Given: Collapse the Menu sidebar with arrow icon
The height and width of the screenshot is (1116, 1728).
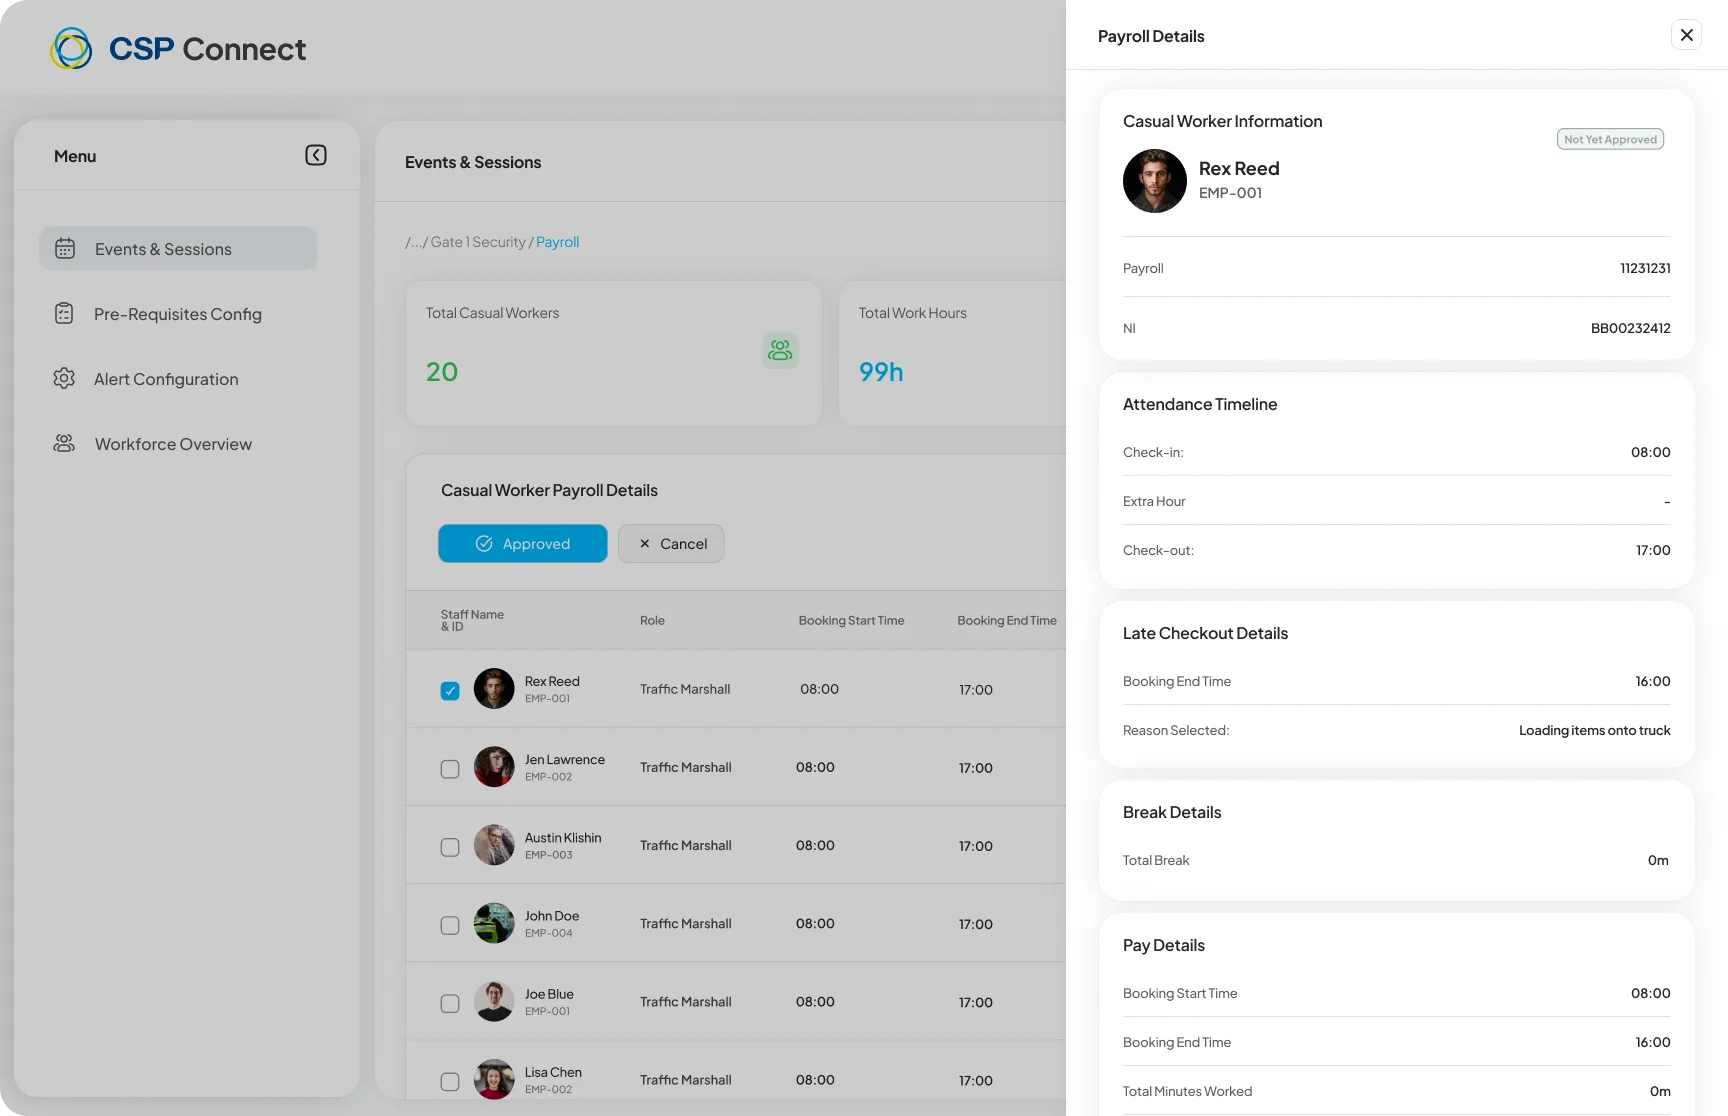Looking at the screenshot, I should 316,155.
